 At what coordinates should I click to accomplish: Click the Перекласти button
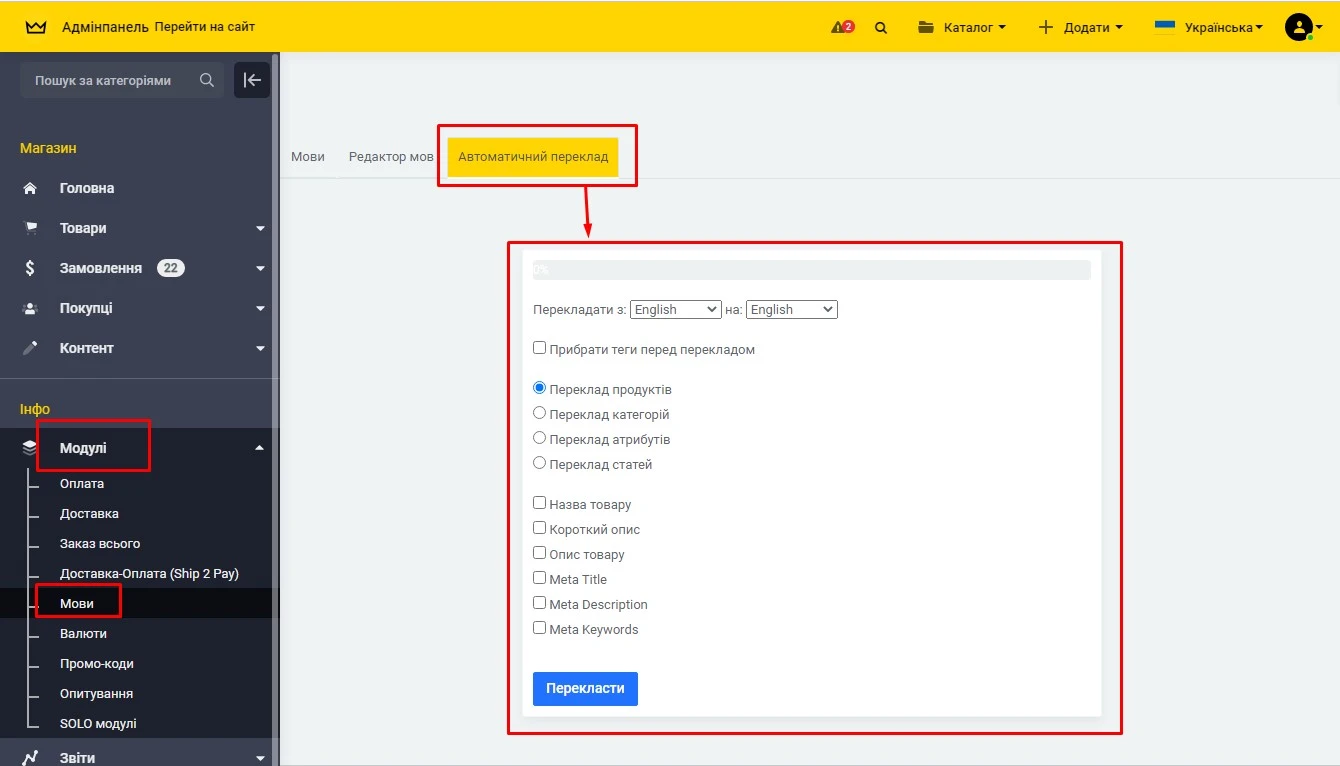585,688
